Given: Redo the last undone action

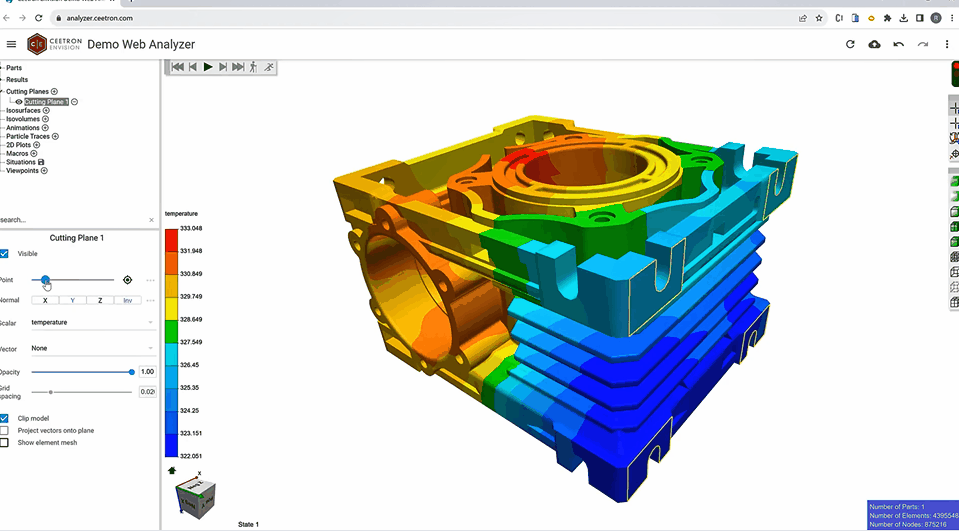Looking at the screenshot, I should tap(923, 44).
